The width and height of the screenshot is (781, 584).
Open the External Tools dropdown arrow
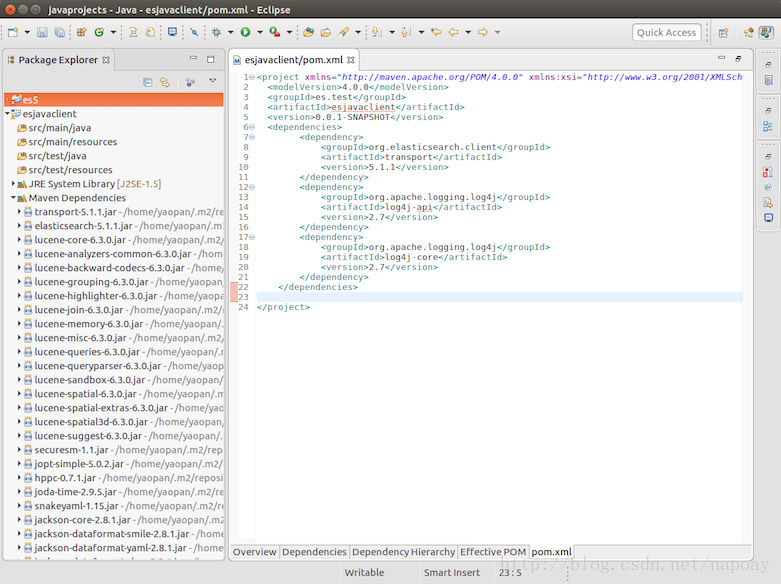pos(289,32)
